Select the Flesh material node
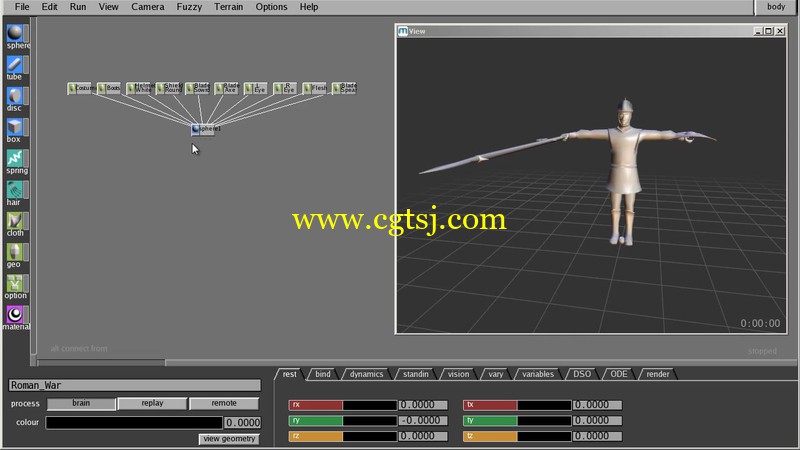Viewport: 800px width, 450px height. (x=315, y=88)
